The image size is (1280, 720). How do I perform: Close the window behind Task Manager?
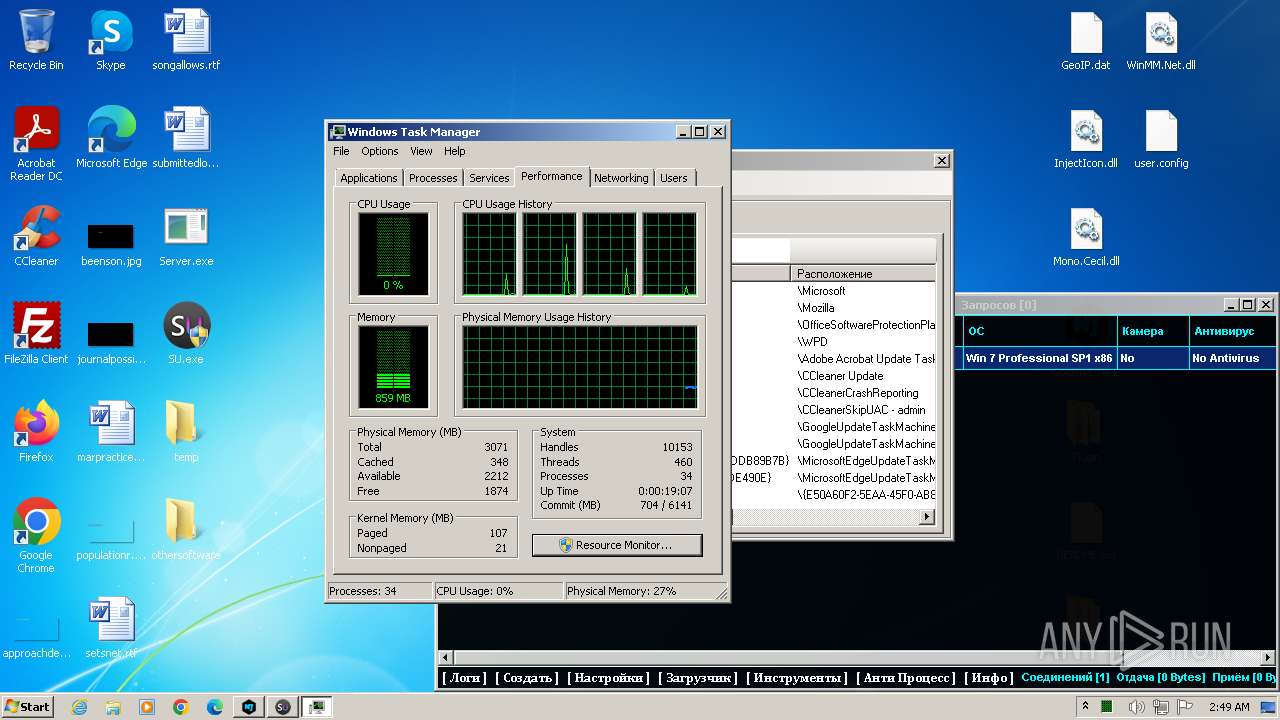tap(941, 160)
